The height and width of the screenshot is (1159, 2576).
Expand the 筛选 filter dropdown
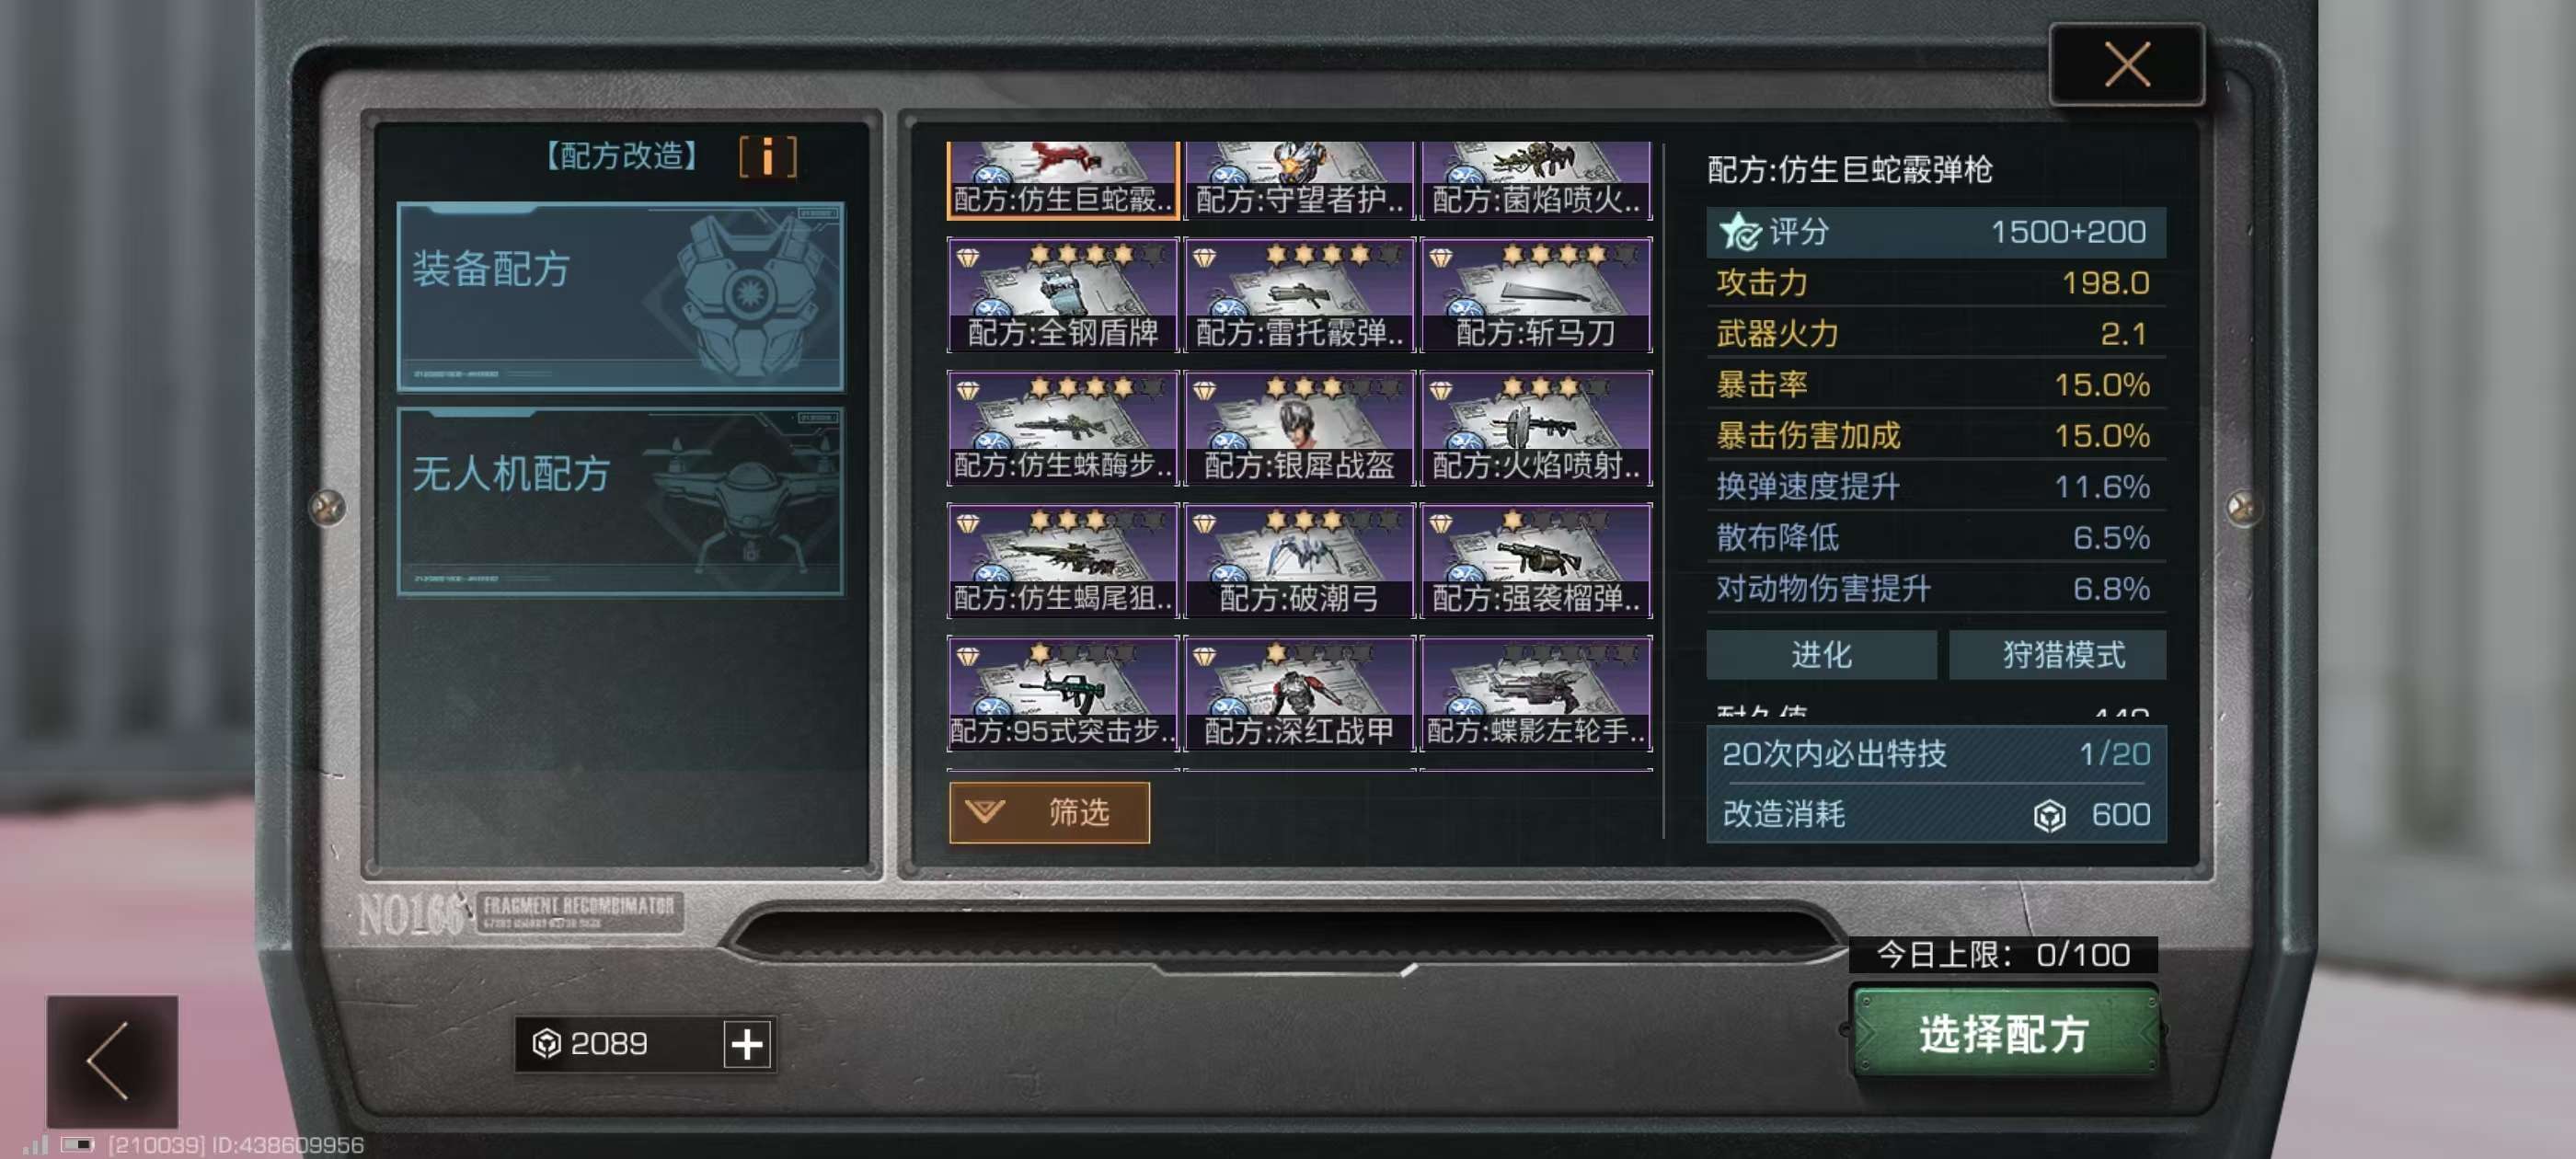1049,812
